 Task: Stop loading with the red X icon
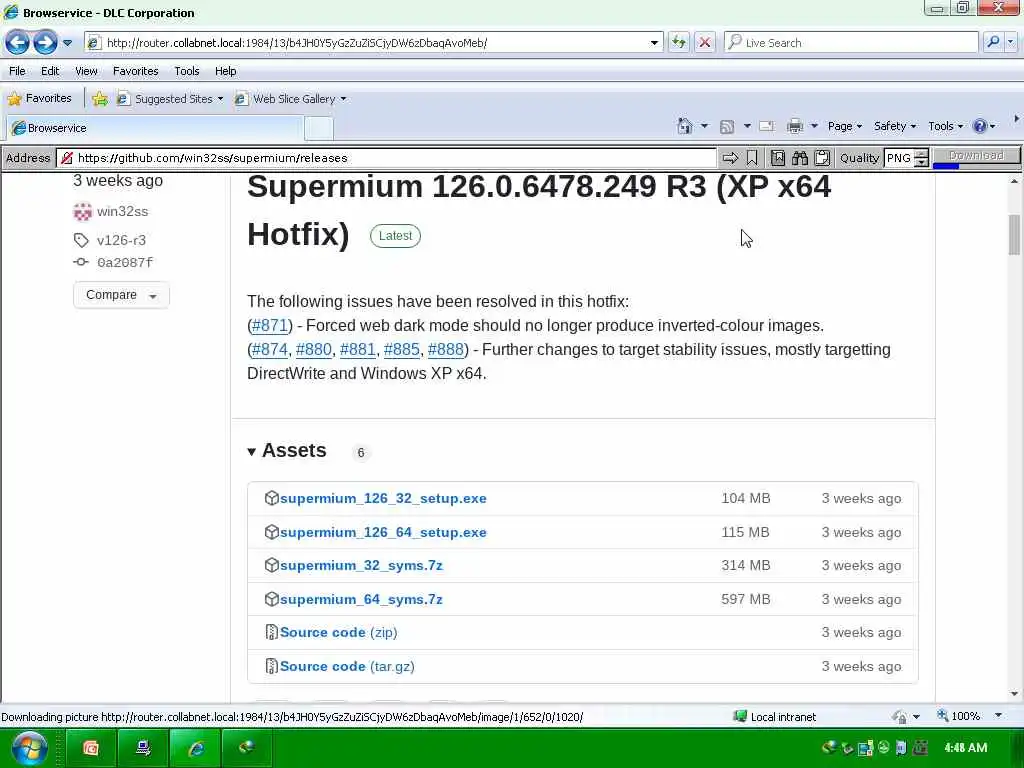pos(705,43)
